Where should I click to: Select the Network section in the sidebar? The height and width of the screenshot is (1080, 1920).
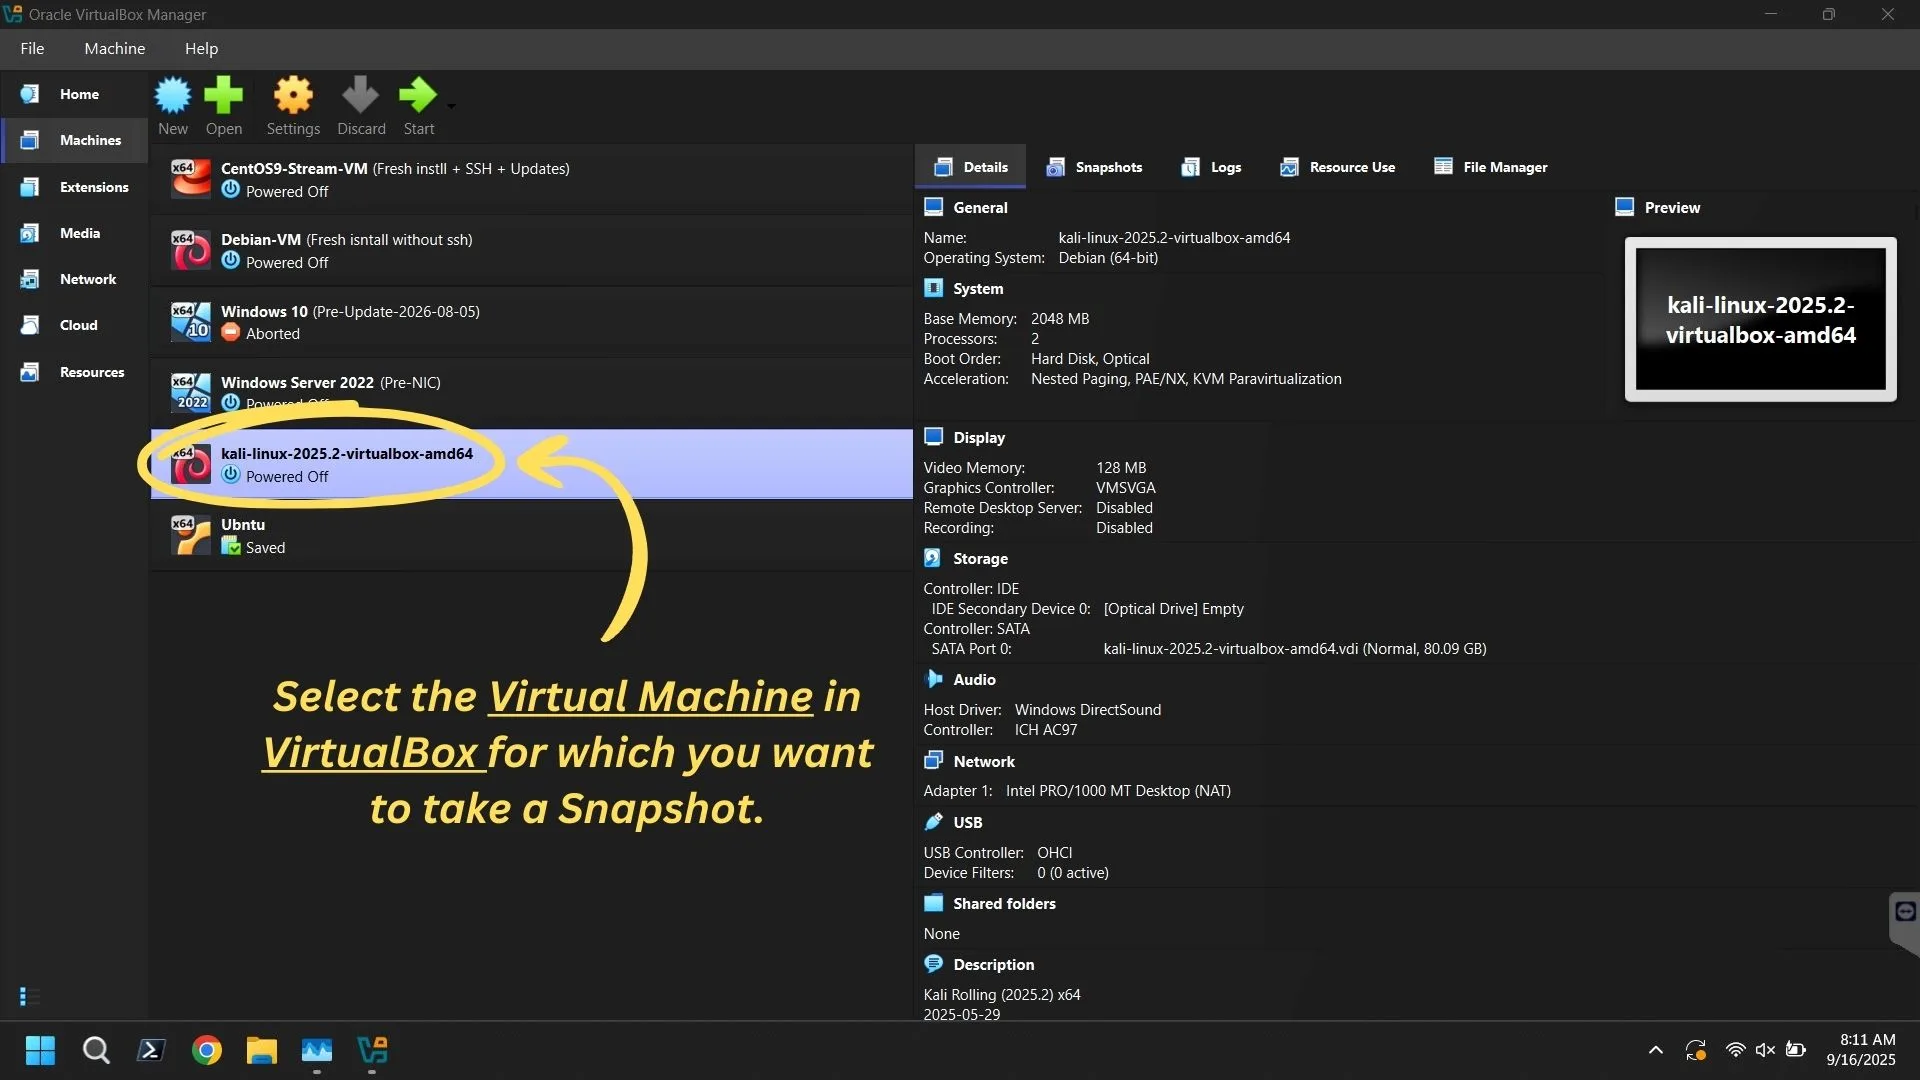tap(88, 279)
